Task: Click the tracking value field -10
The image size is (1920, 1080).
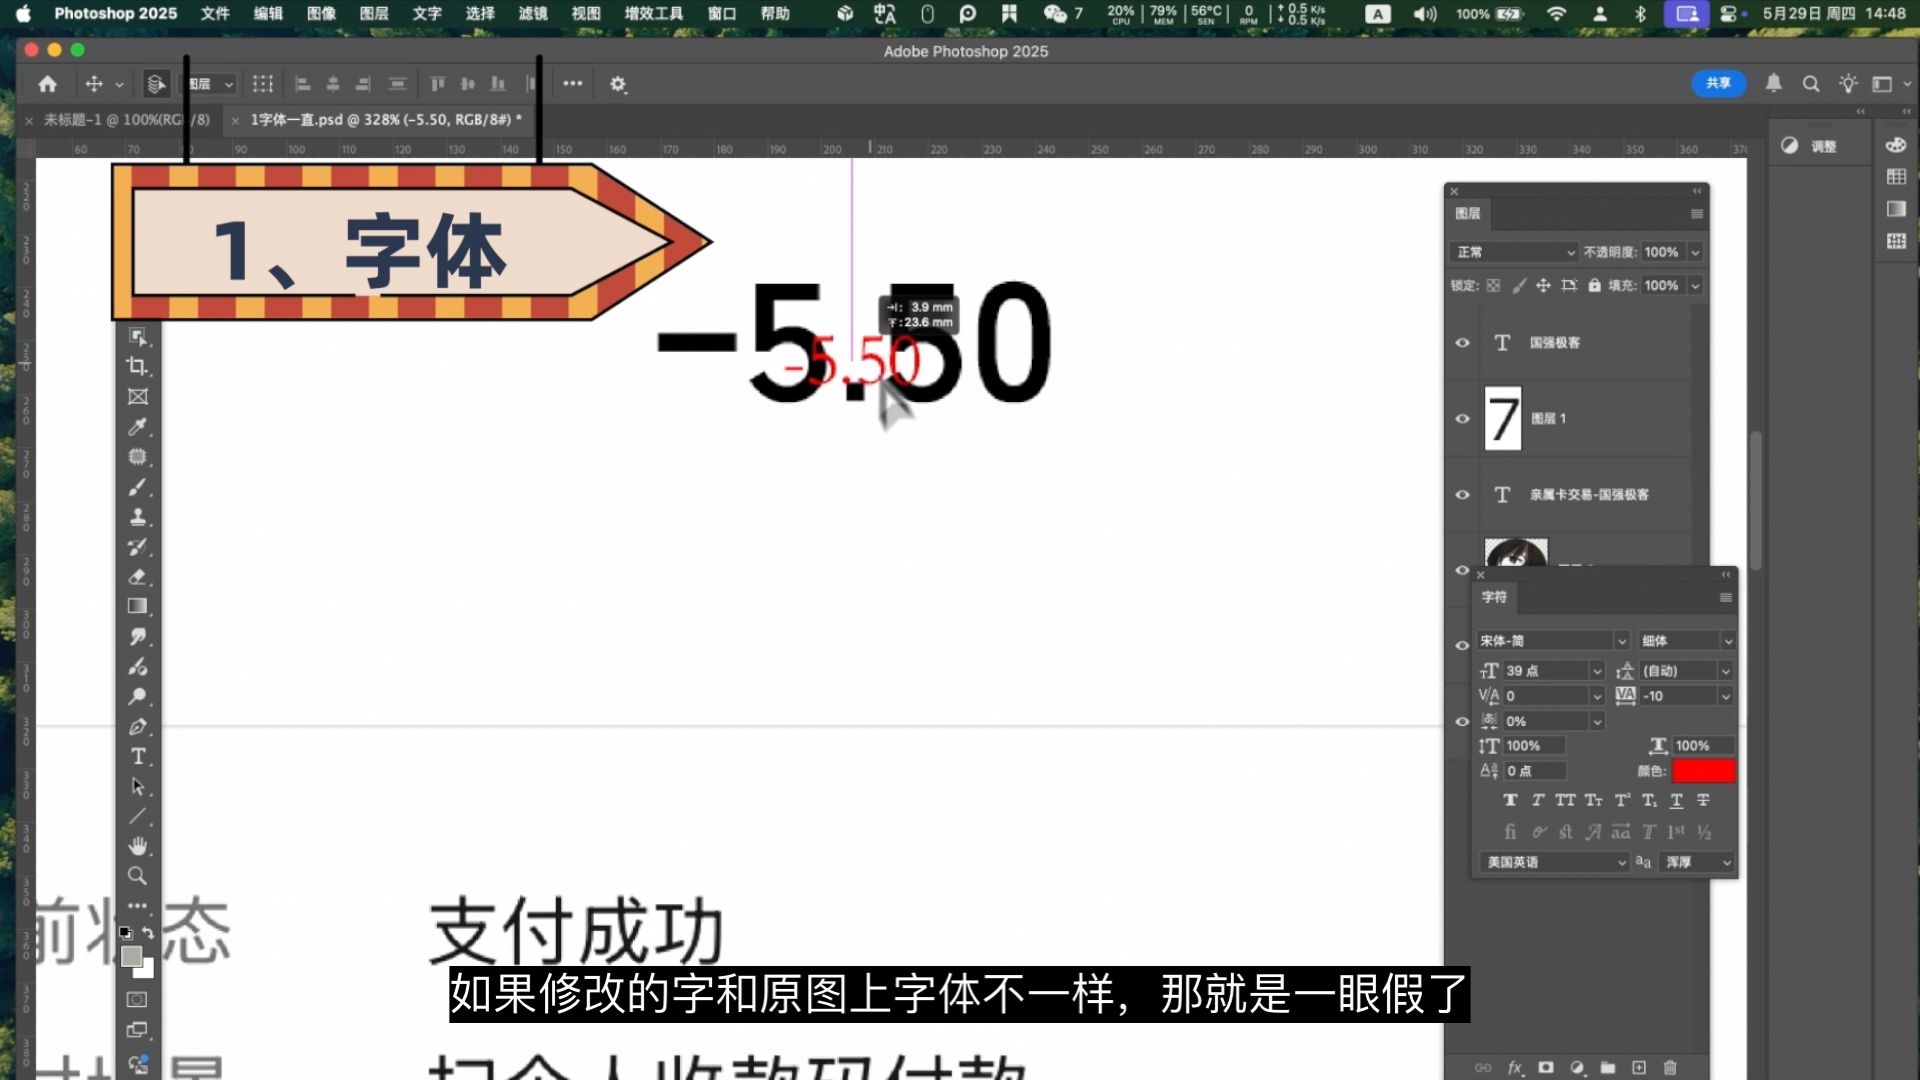Action: [x=1677, y=696]
